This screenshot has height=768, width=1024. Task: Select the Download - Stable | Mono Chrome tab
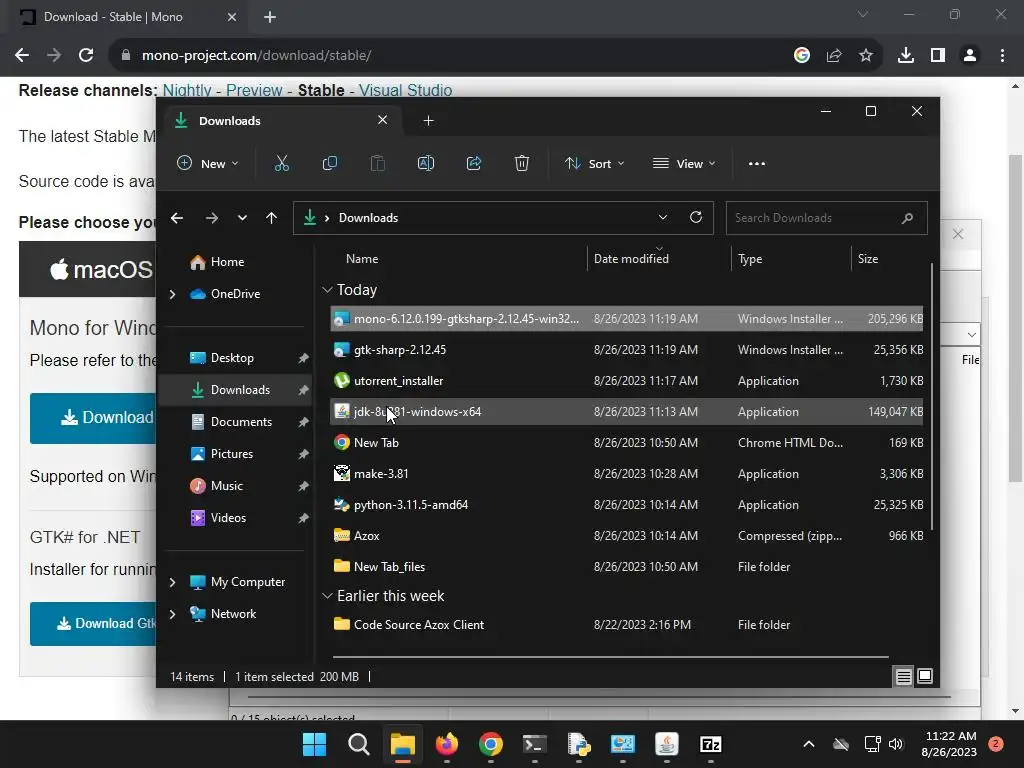[129, 17]
